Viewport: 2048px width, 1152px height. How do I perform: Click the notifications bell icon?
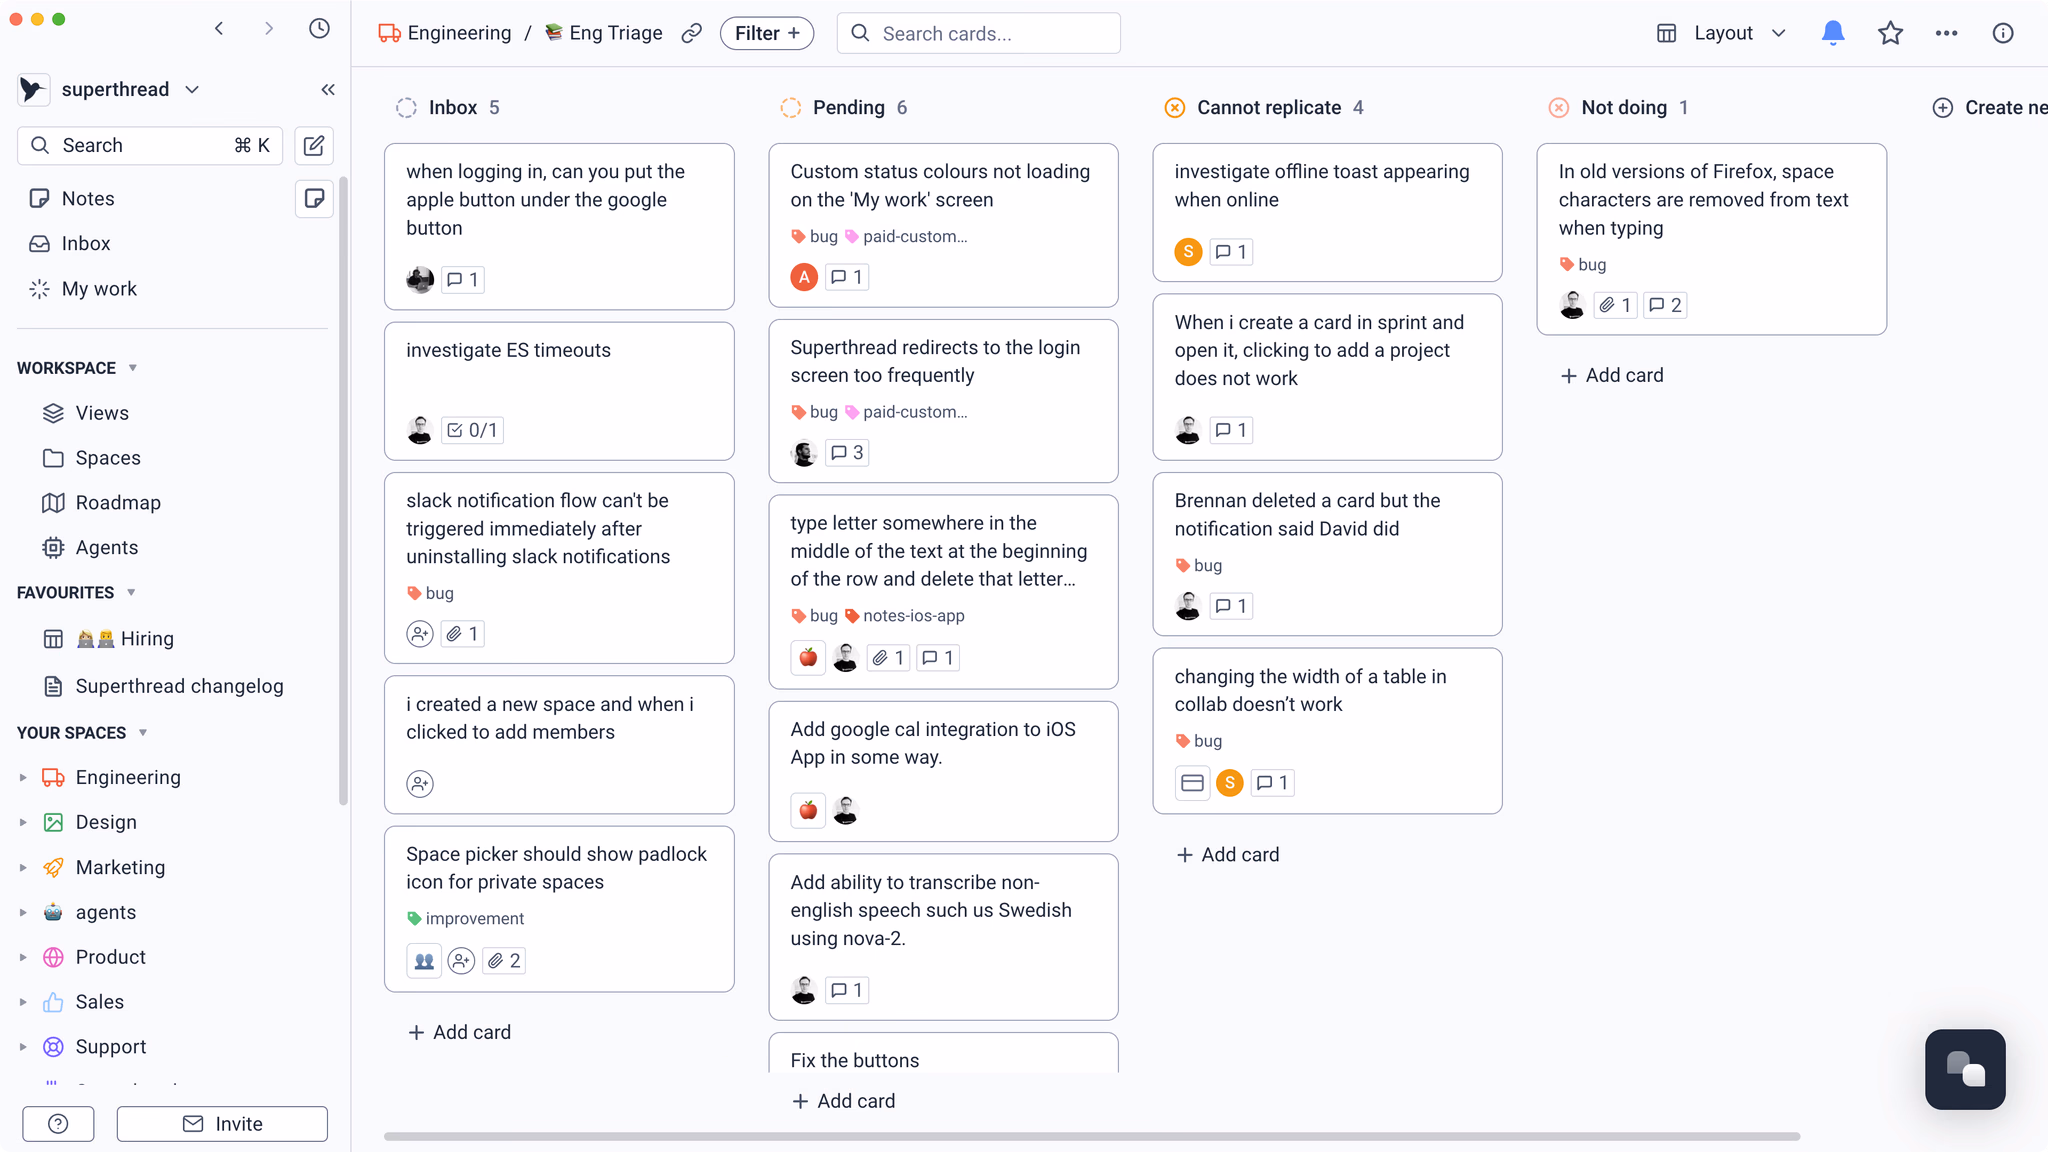(1833, 33)
